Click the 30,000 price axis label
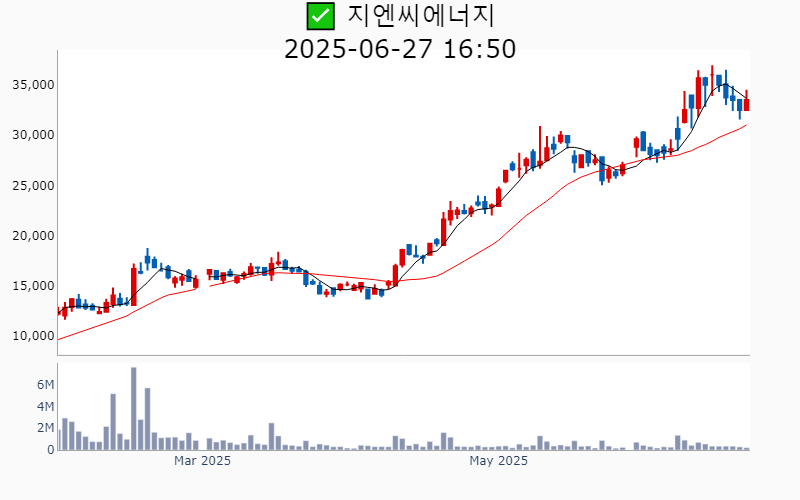 tap(33, 135)
